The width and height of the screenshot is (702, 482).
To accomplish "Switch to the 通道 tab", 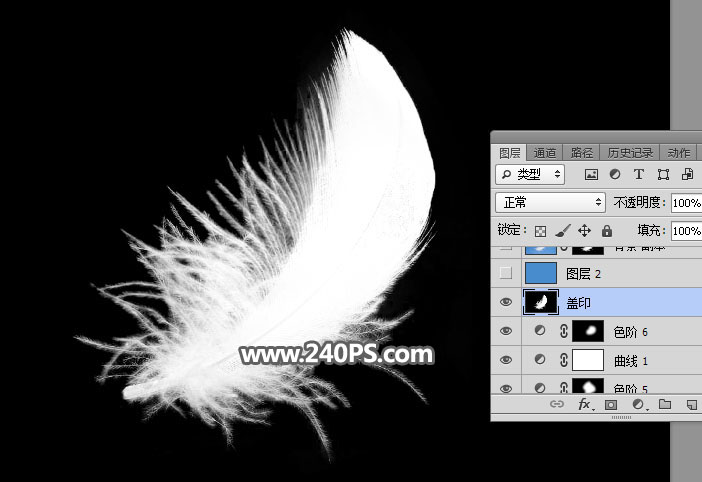I will [544, 153].
